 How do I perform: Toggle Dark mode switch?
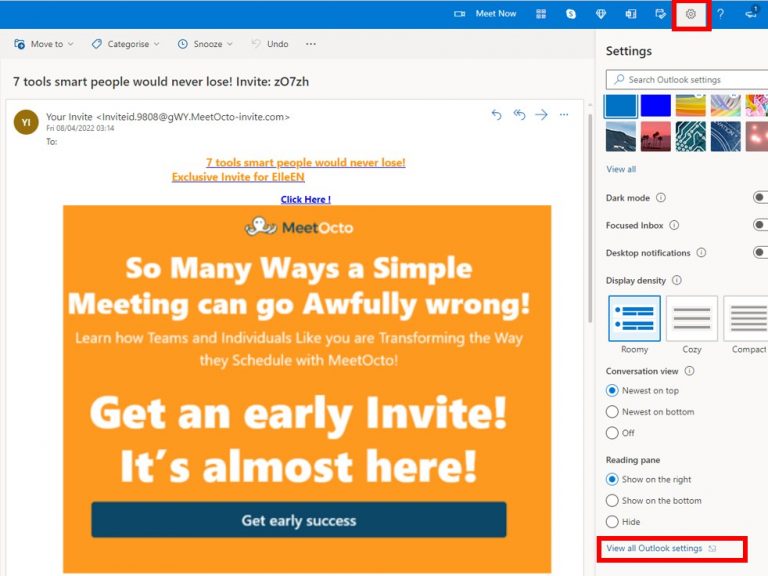click(760, 197)
